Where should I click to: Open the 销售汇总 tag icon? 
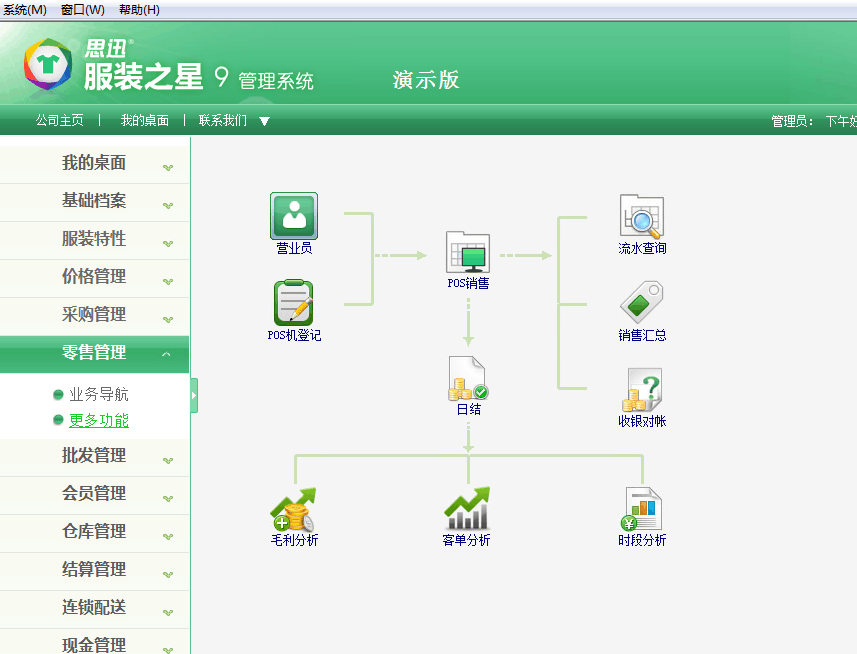pyautogui.click(x=642, y=302)
